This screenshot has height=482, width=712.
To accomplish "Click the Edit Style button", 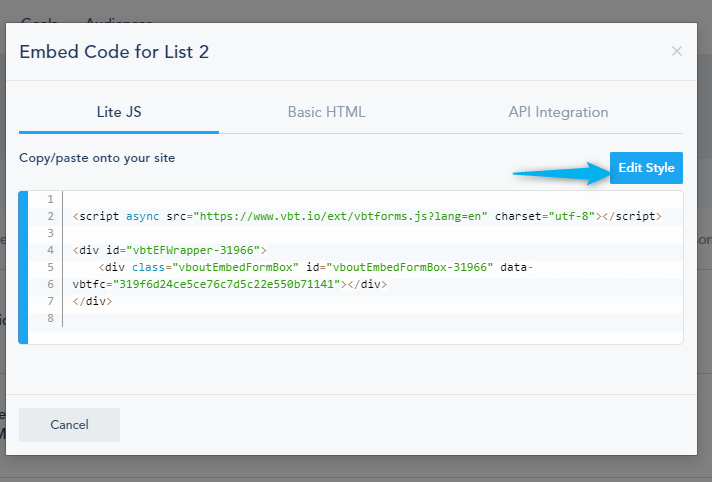I will pos(646,168).
